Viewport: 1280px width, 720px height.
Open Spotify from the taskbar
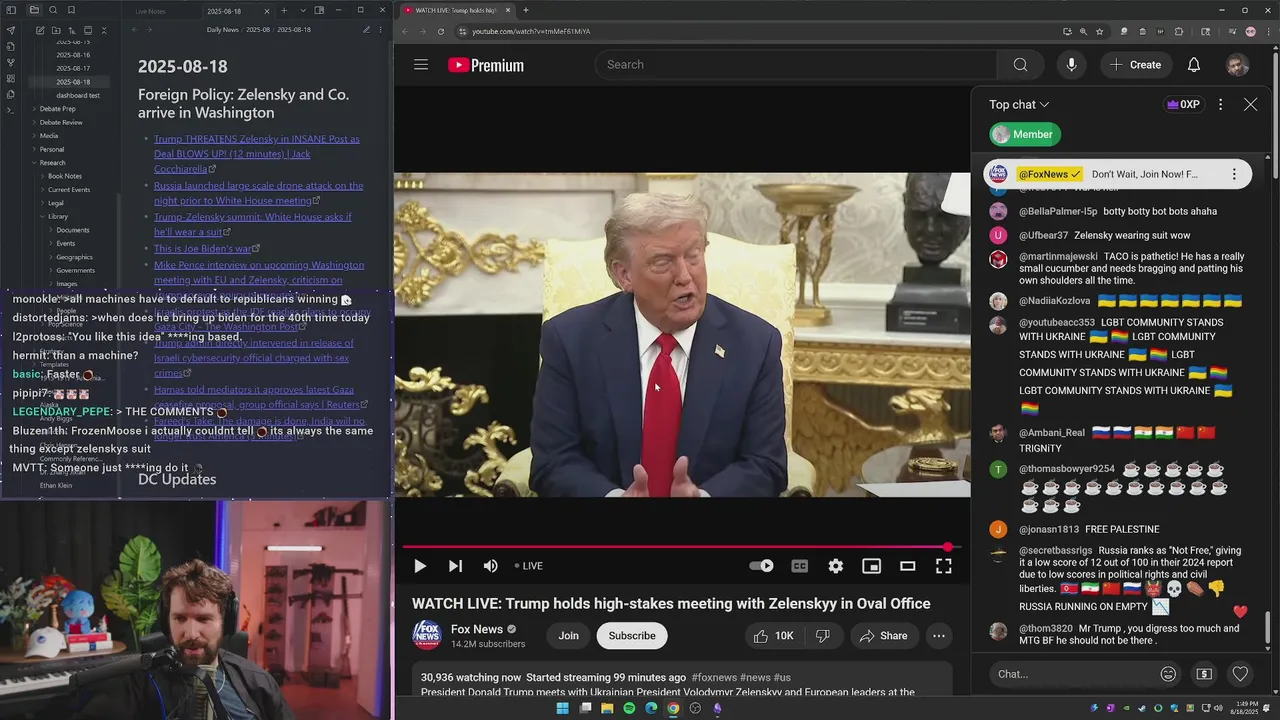(x=629, y=708)
